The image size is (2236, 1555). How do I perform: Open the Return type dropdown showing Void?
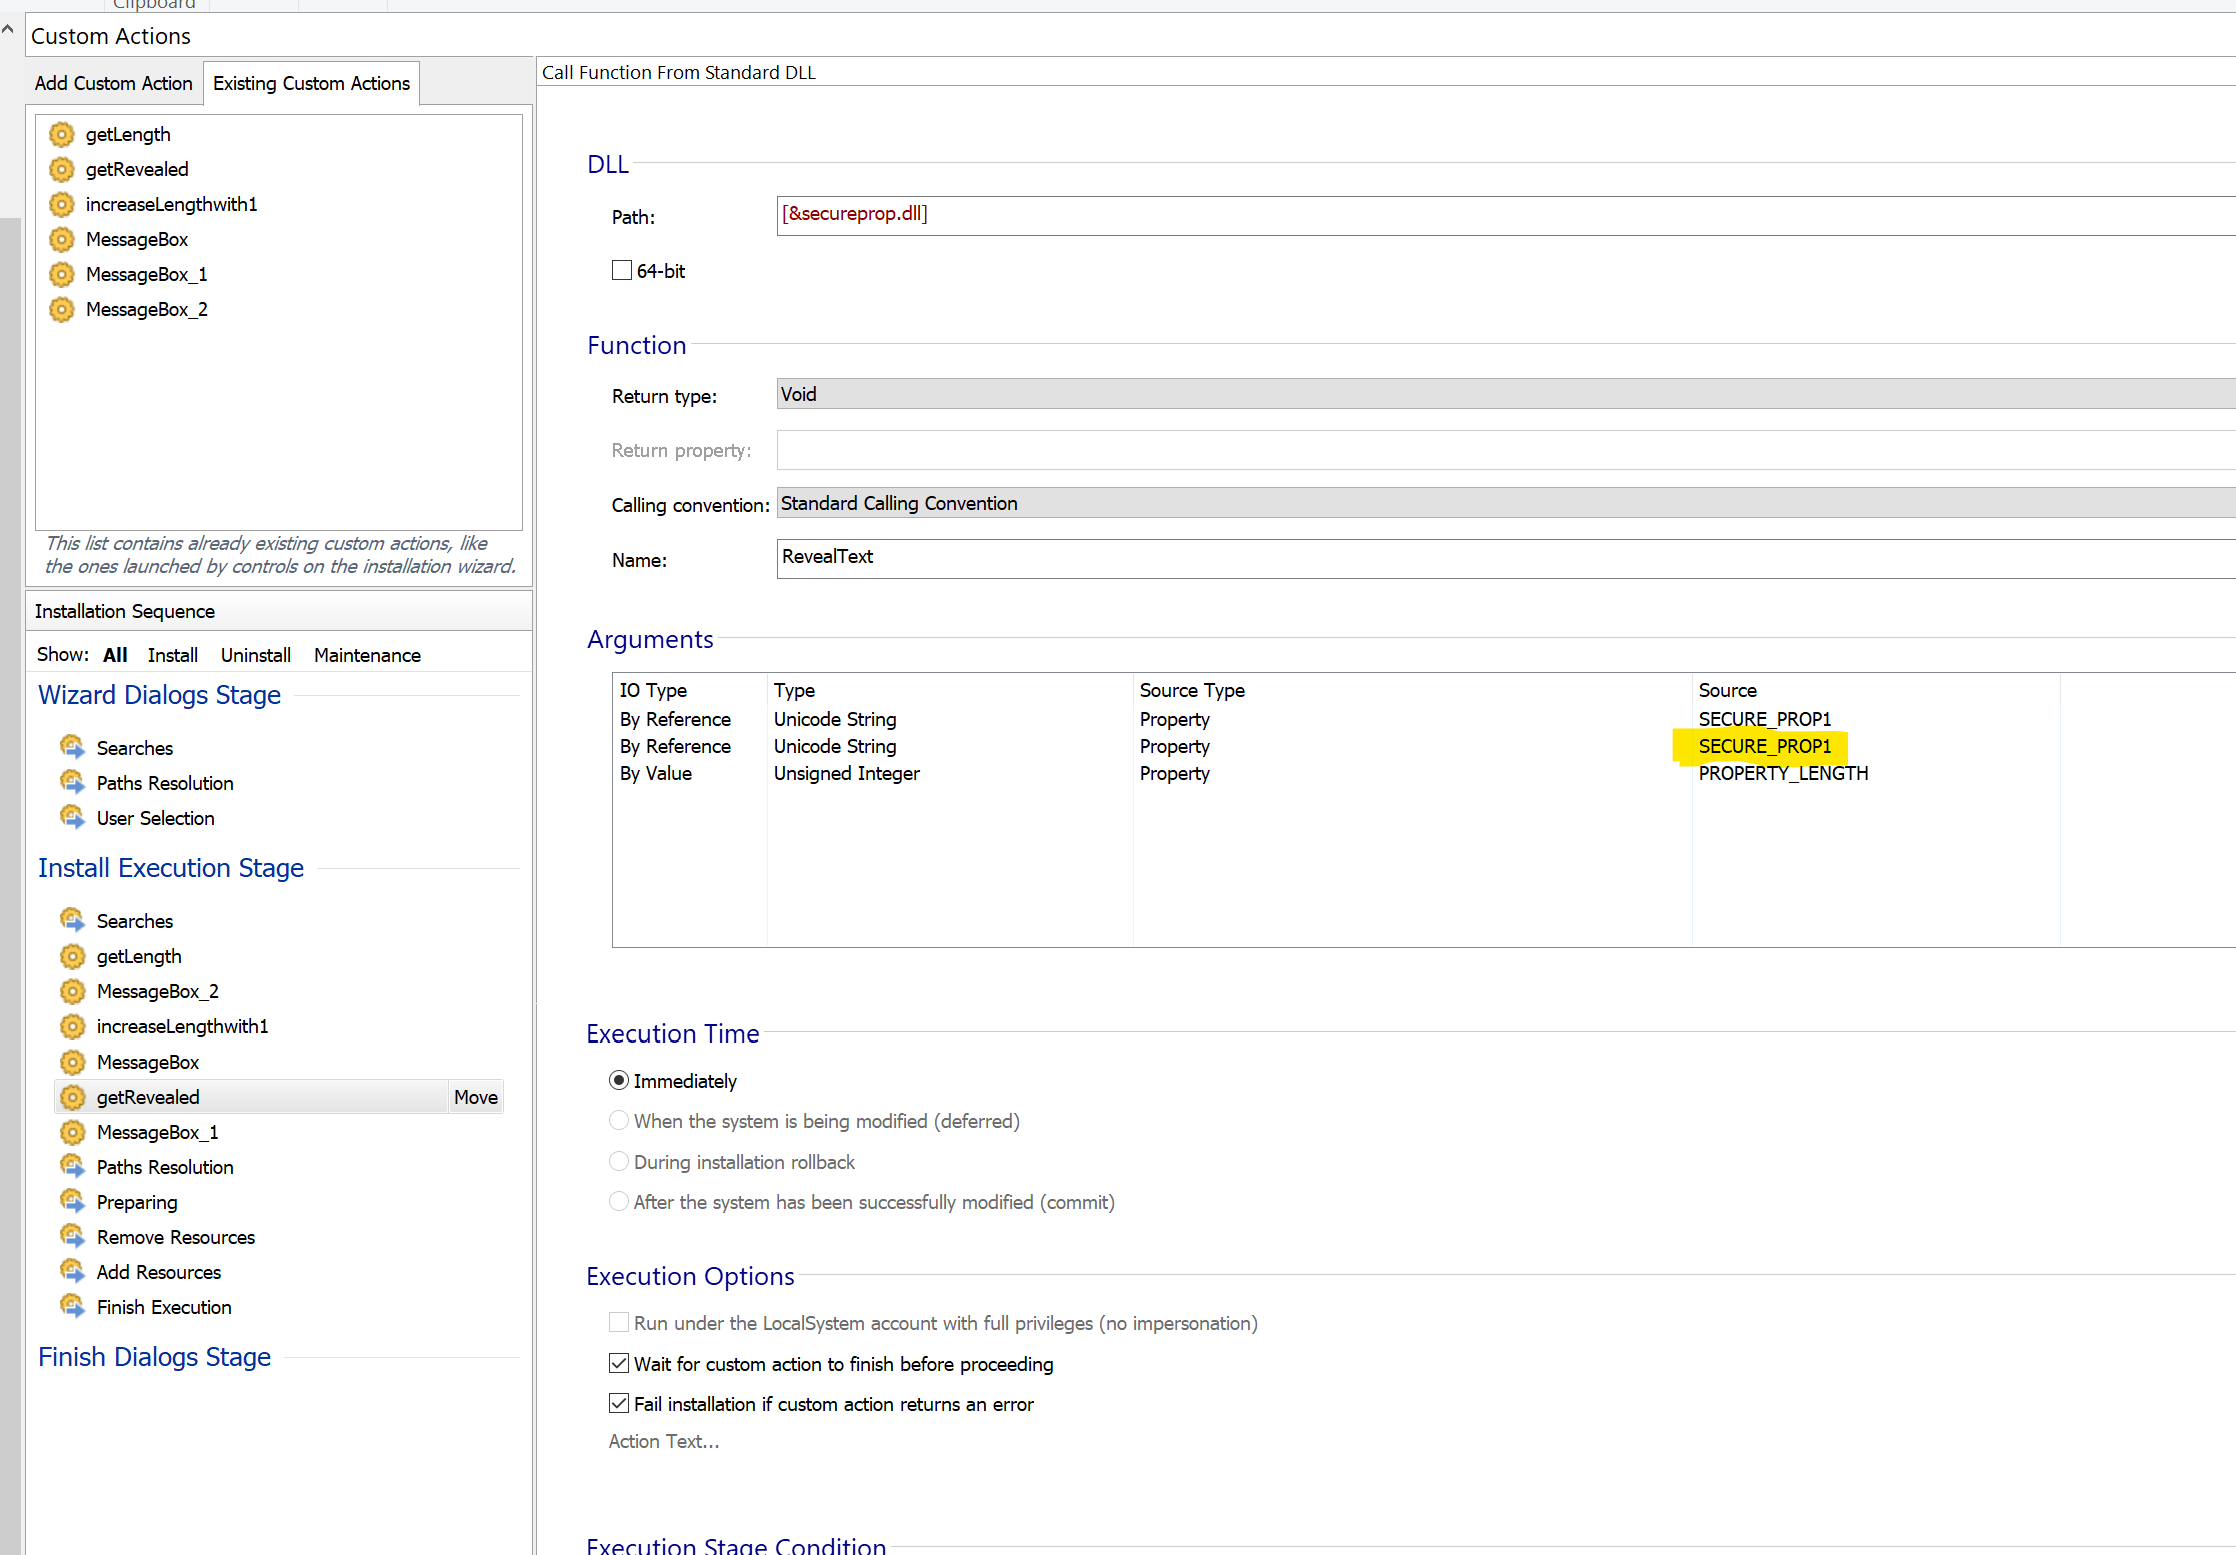(x=1506, y=394)
